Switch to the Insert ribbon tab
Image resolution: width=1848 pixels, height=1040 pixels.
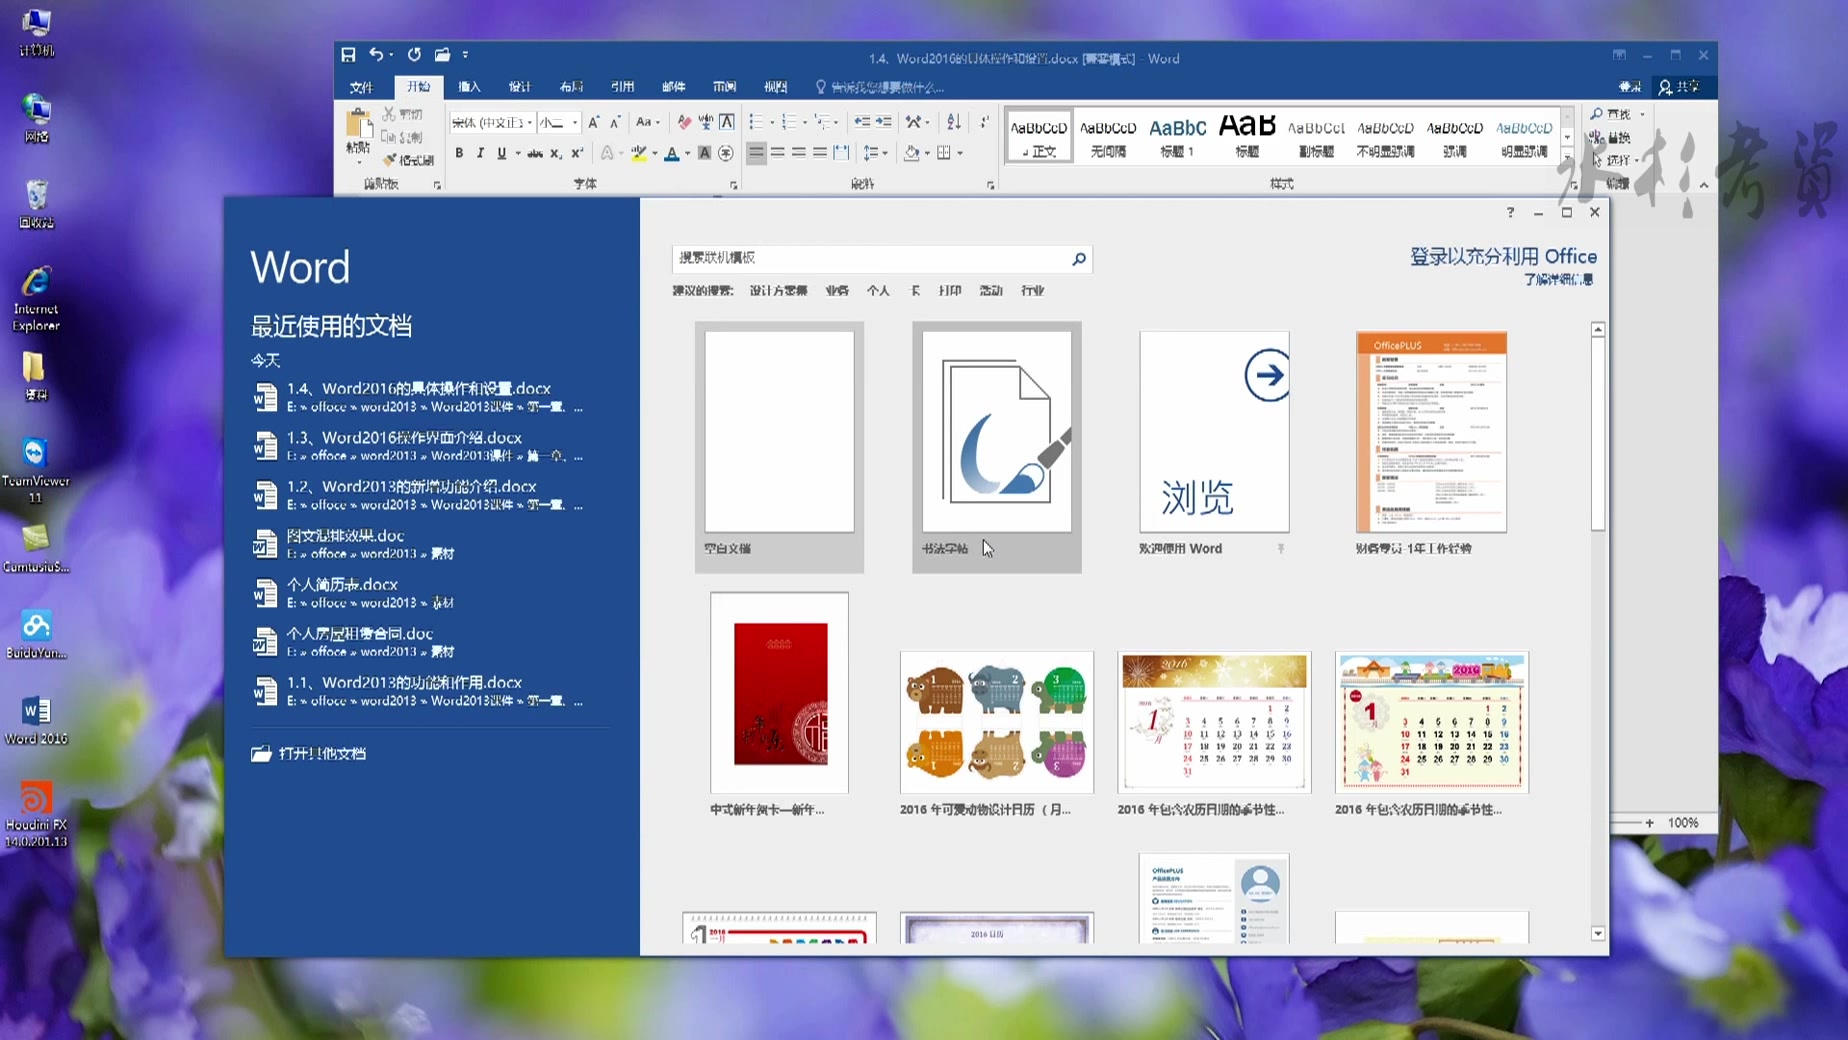[x=469, y=87]
